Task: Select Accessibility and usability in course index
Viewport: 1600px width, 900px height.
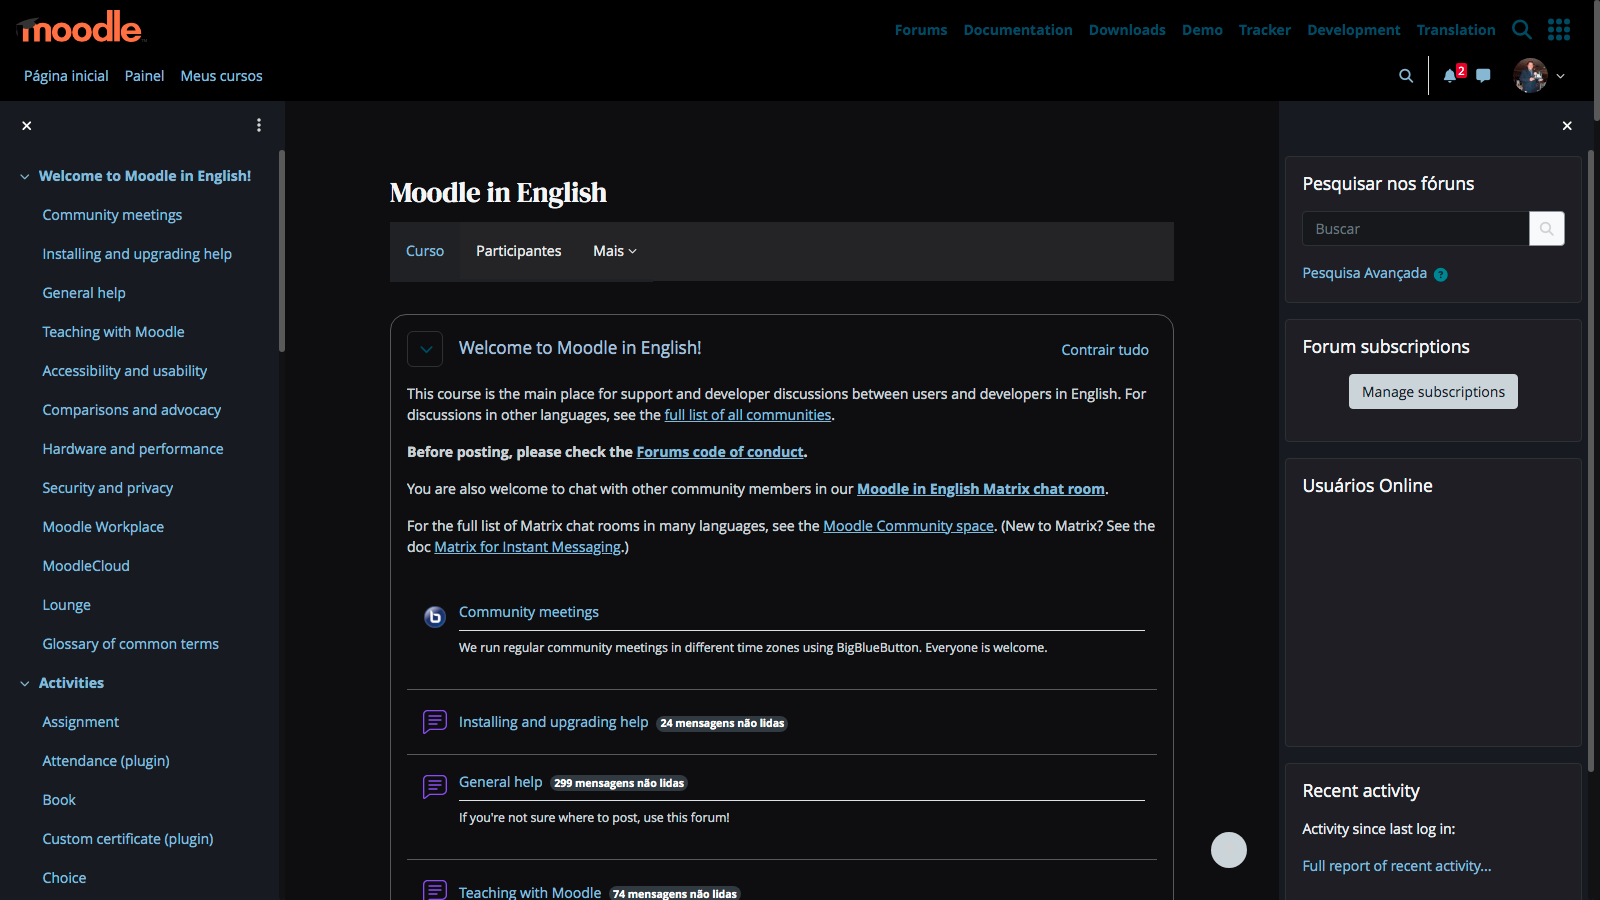Action: (124, 371)
